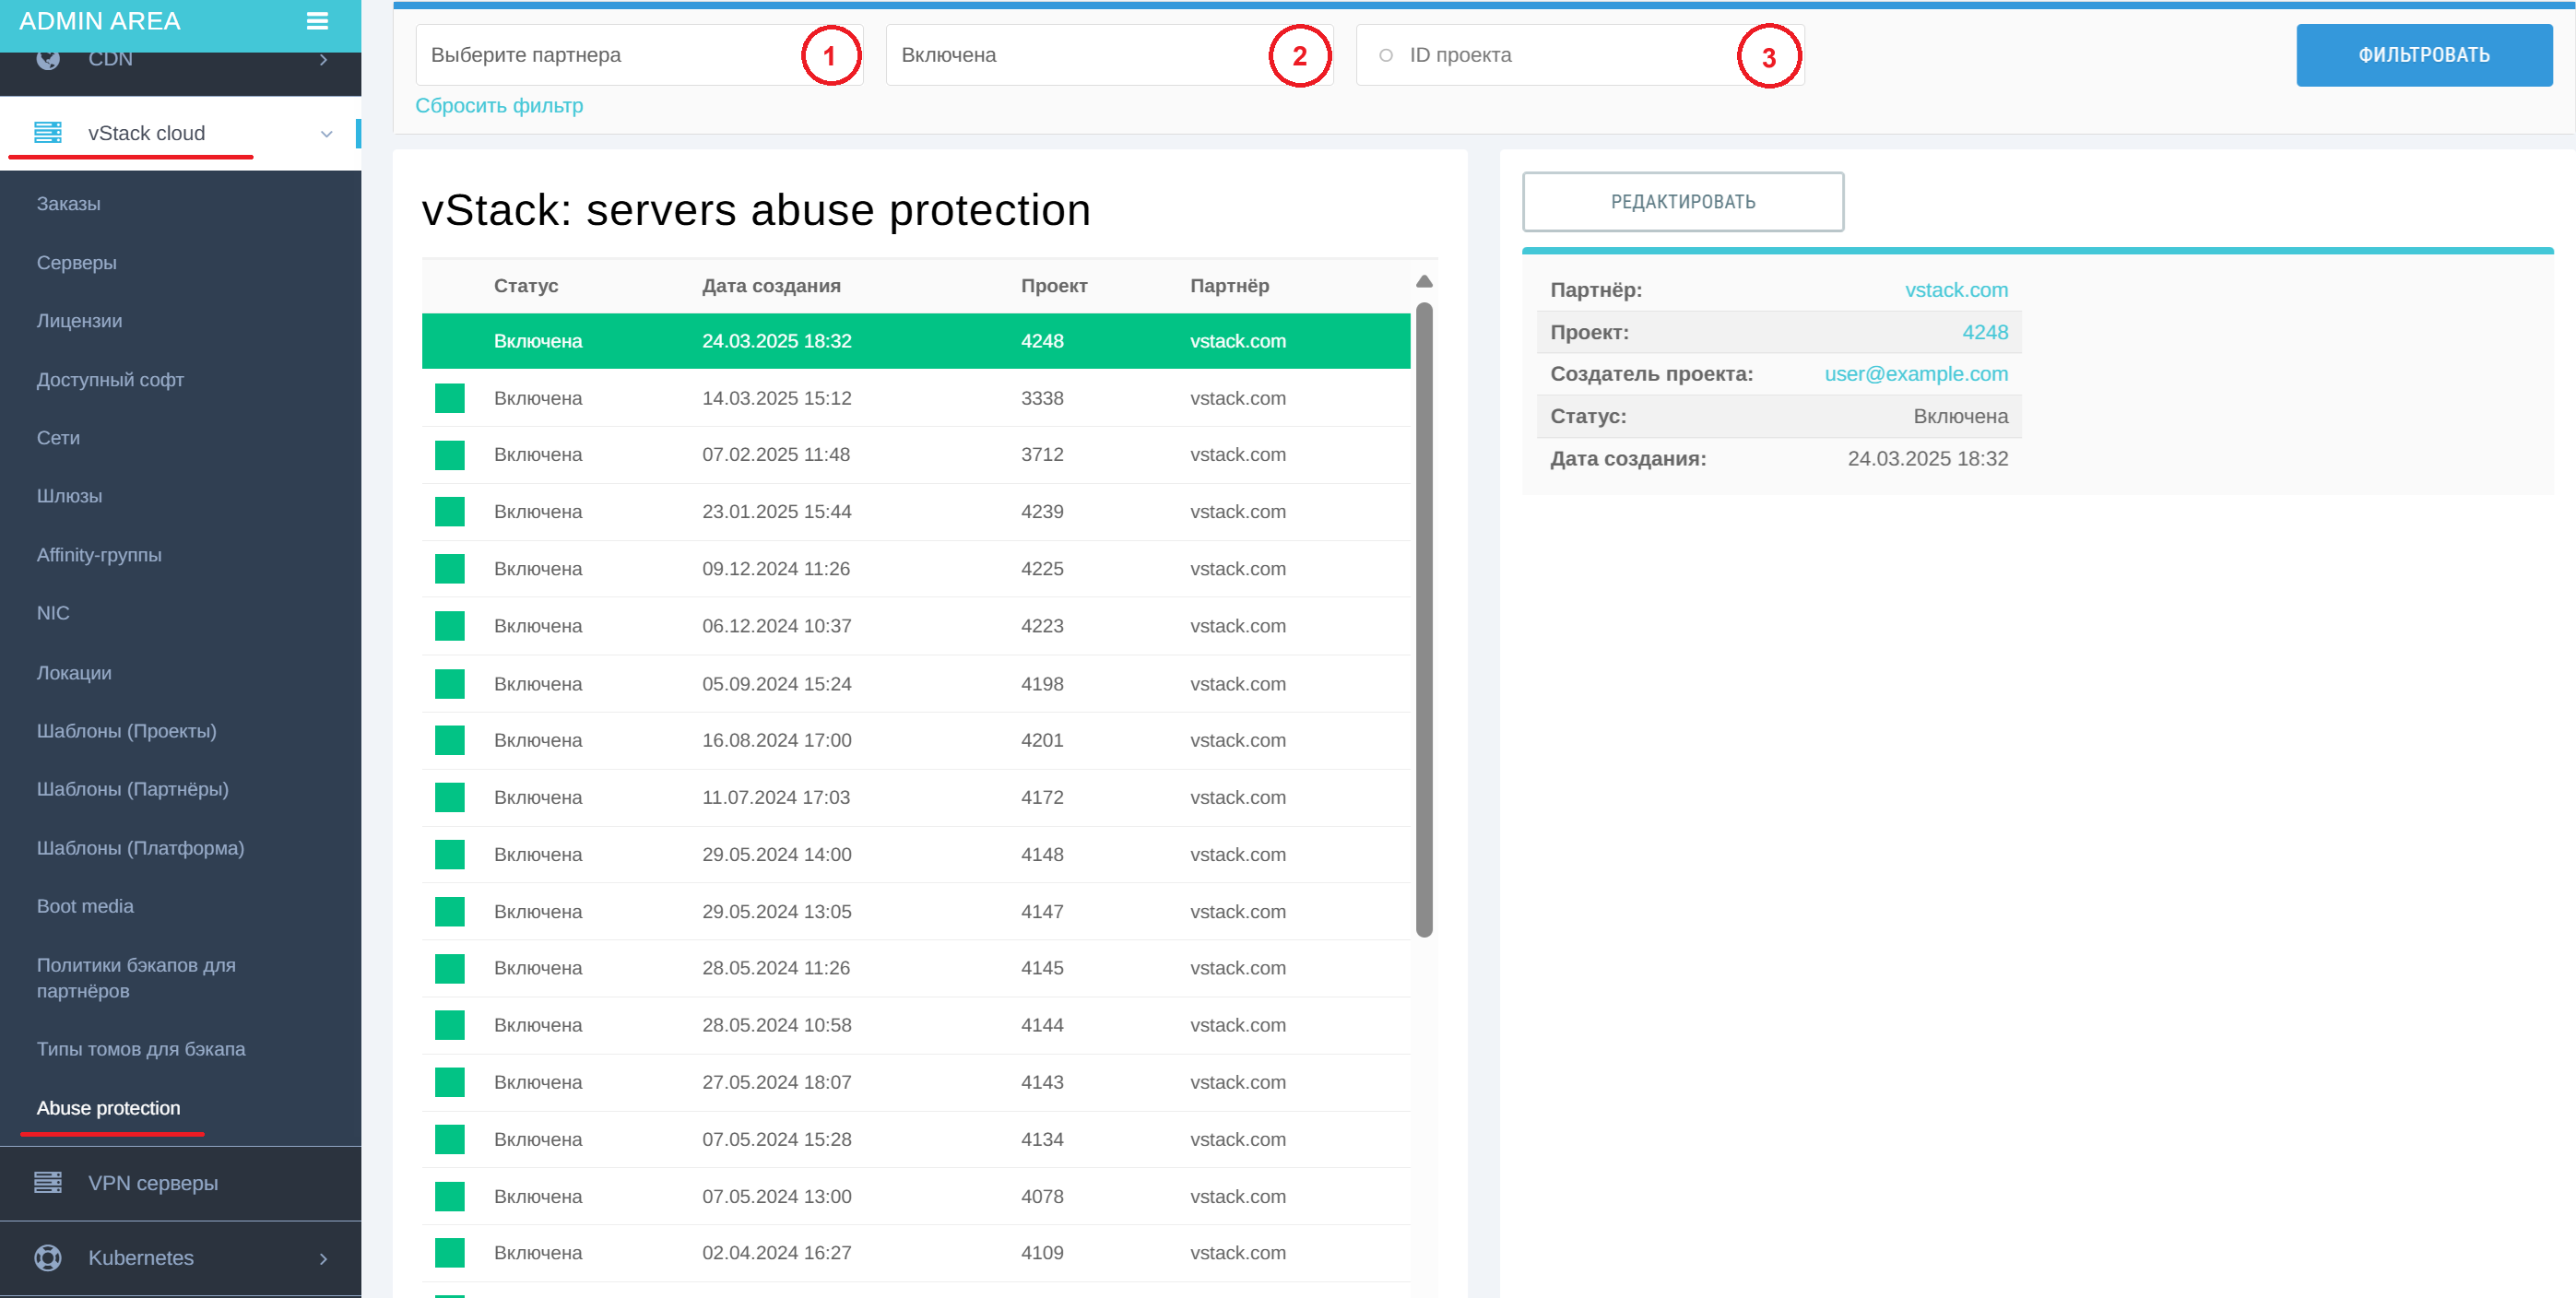The width and height of the screenshot is (2576, 1298).
Task: Select the Kubernetes icon in the sidebar
Action: [47, 1258]
